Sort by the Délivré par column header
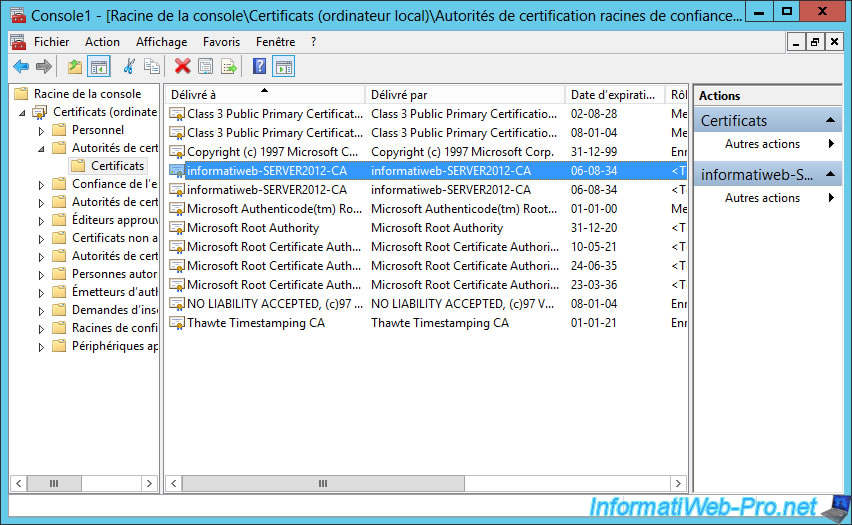This screenshot has width=852, height=525. (x=464, y=95)
